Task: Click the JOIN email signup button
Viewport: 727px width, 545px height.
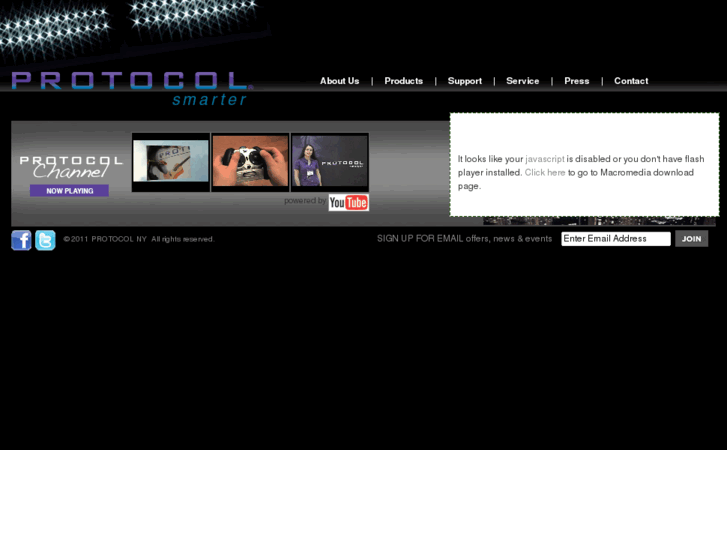Action: (691, 239)
